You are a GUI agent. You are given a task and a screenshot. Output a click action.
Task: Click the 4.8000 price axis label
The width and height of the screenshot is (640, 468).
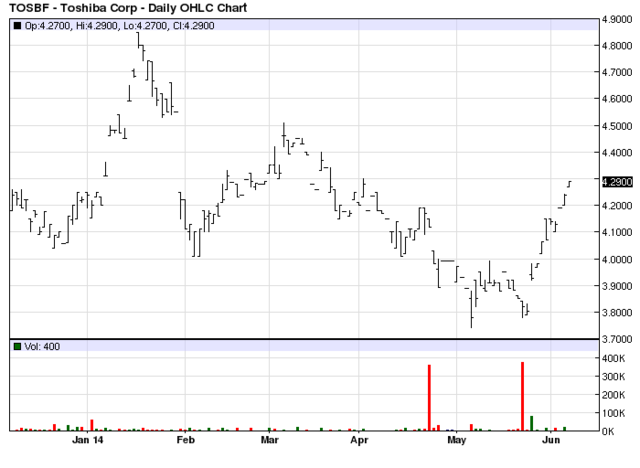click(617, 46)
